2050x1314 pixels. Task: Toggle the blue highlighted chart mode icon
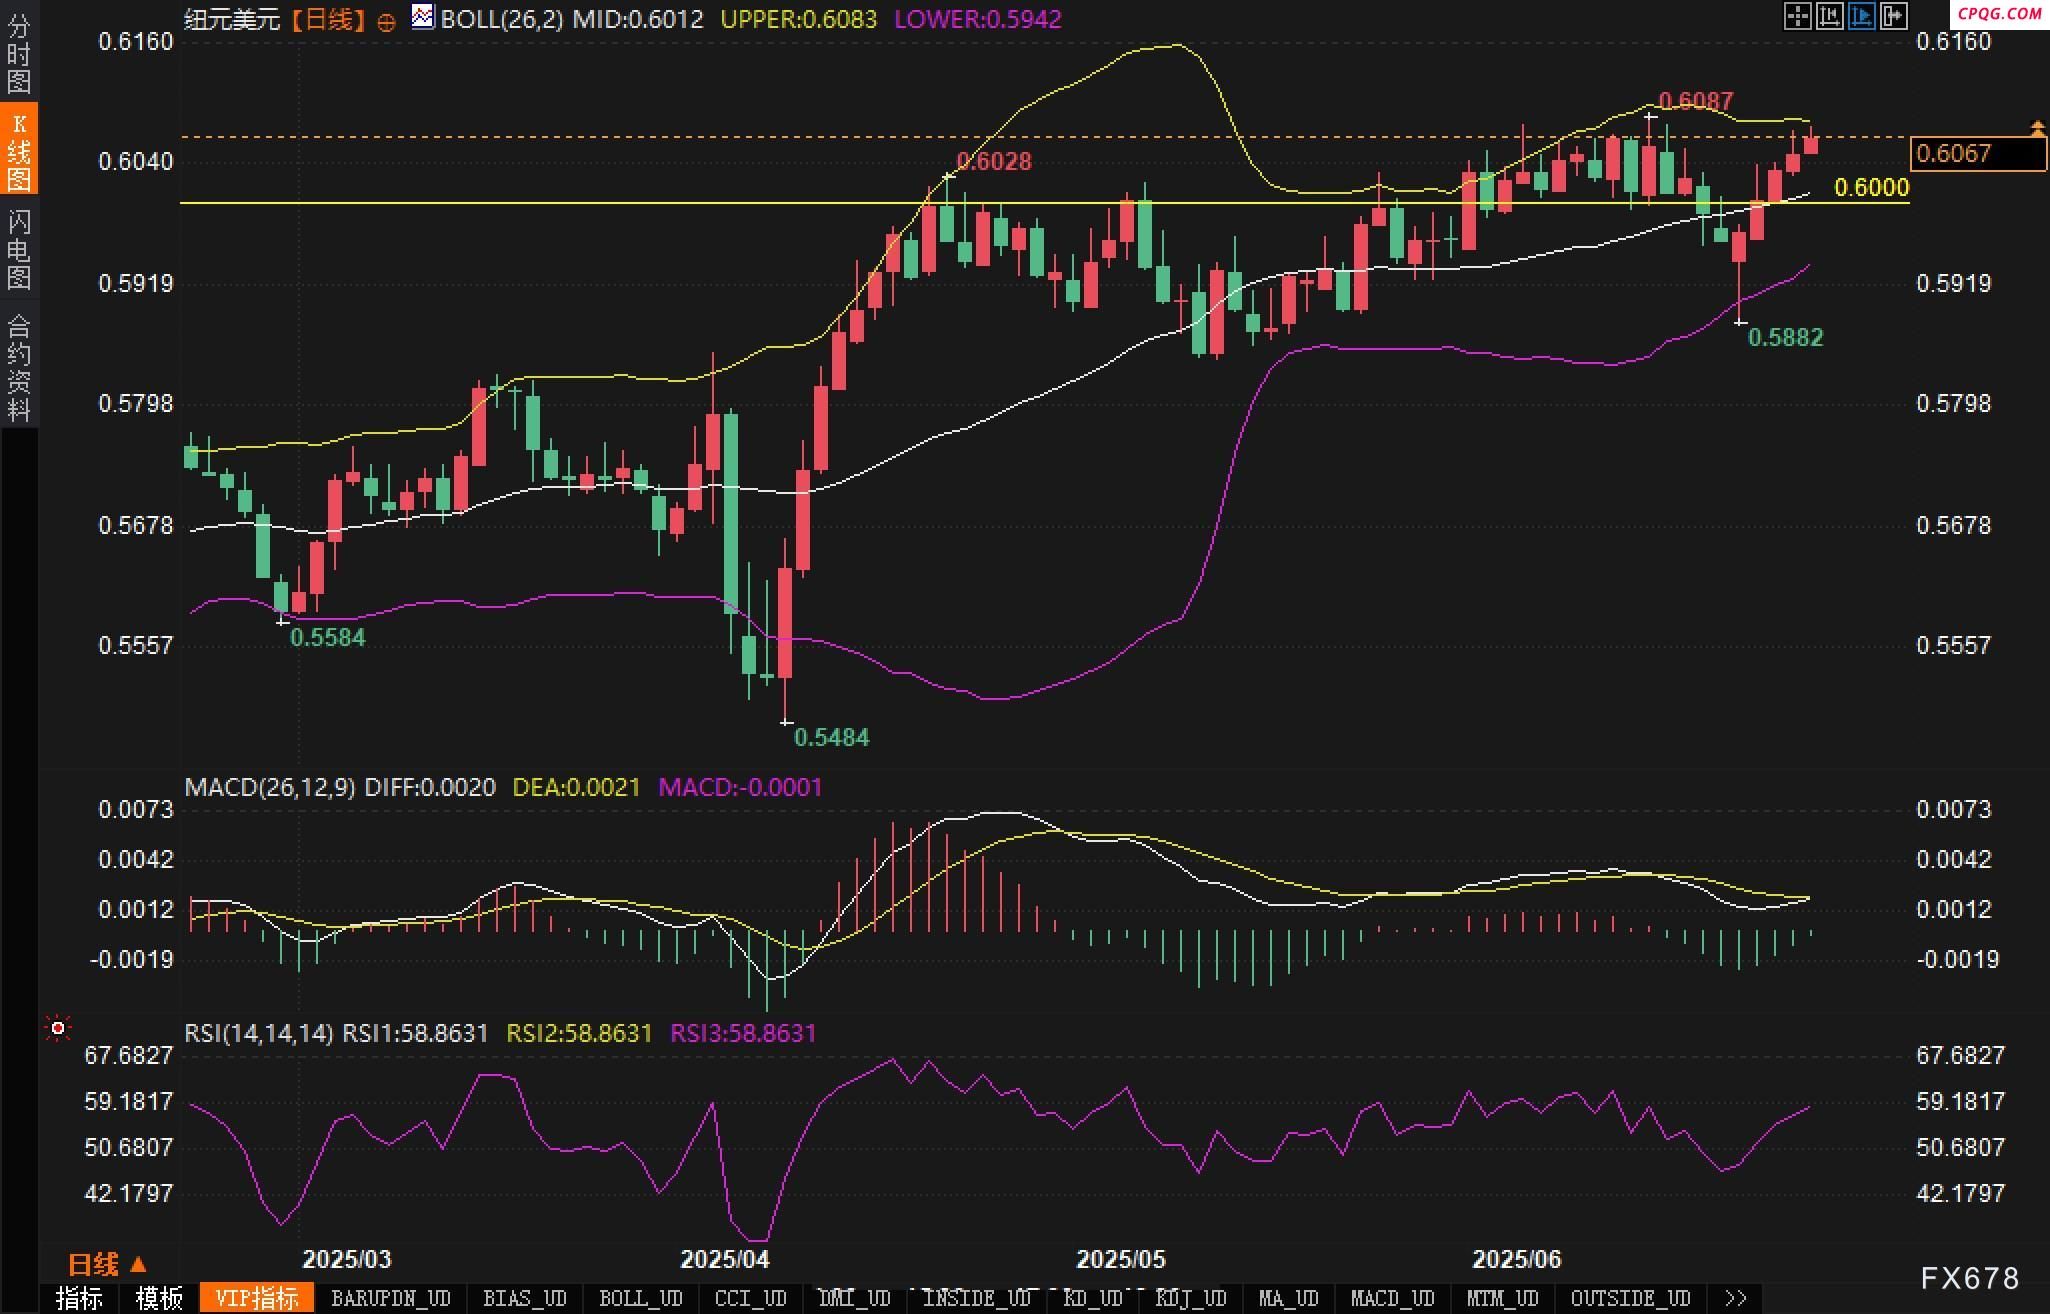1861,16
